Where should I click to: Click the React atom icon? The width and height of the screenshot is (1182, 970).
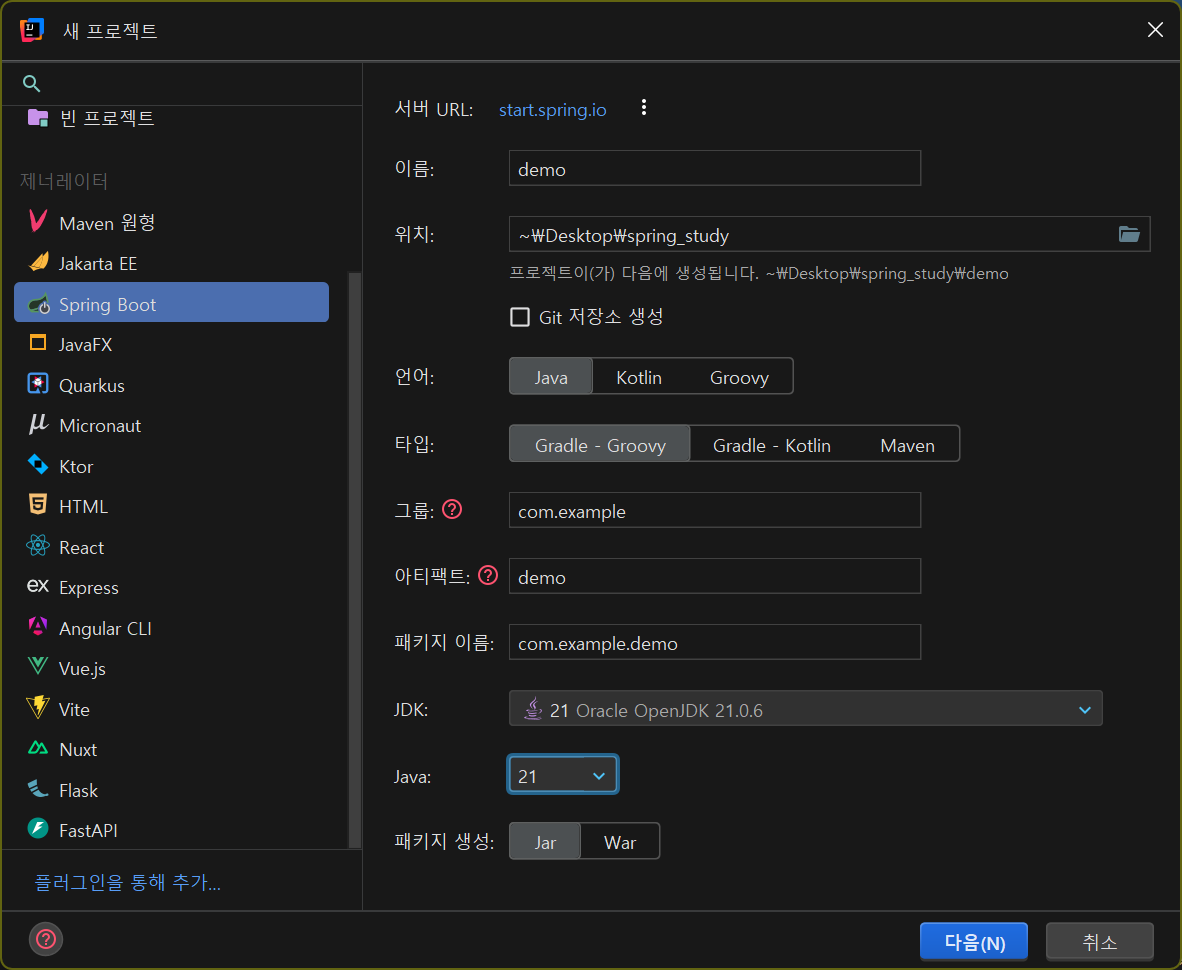38,546
